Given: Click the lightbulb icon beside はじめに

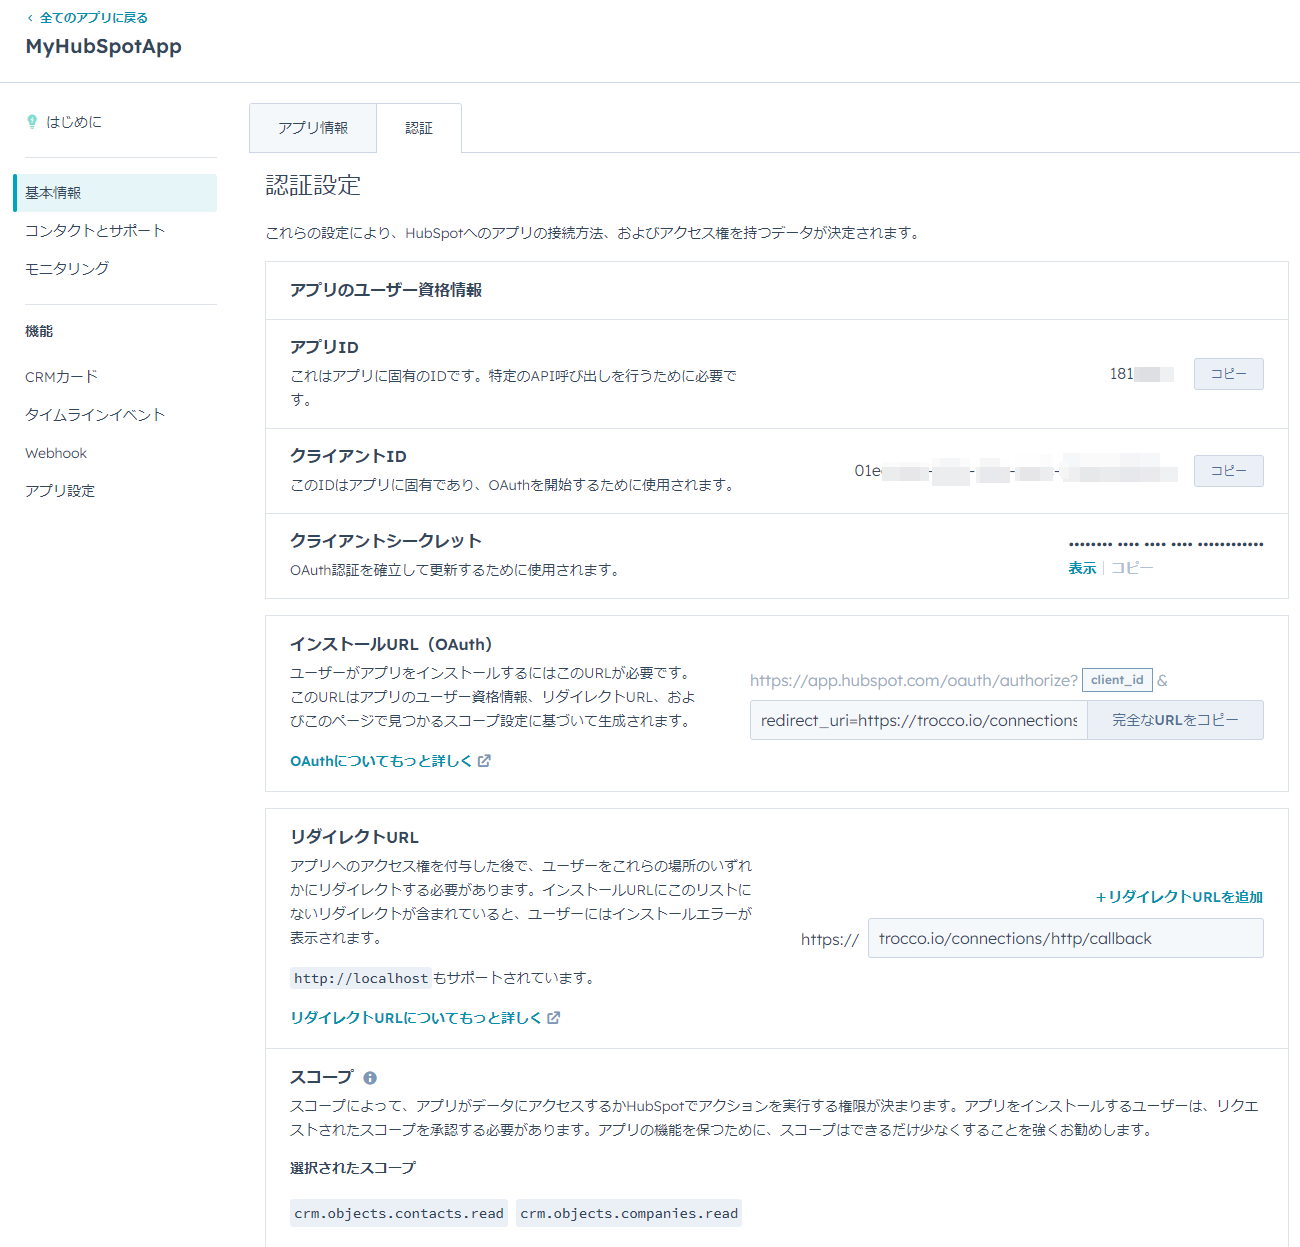Looking at the screenshot, I should [x=32, y=122].
